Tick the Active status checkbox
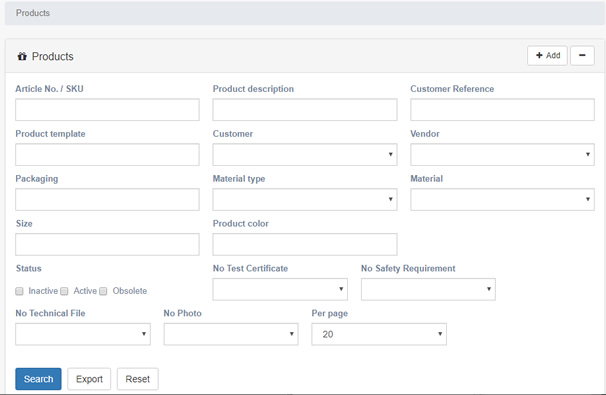 [x=65, y=291]
